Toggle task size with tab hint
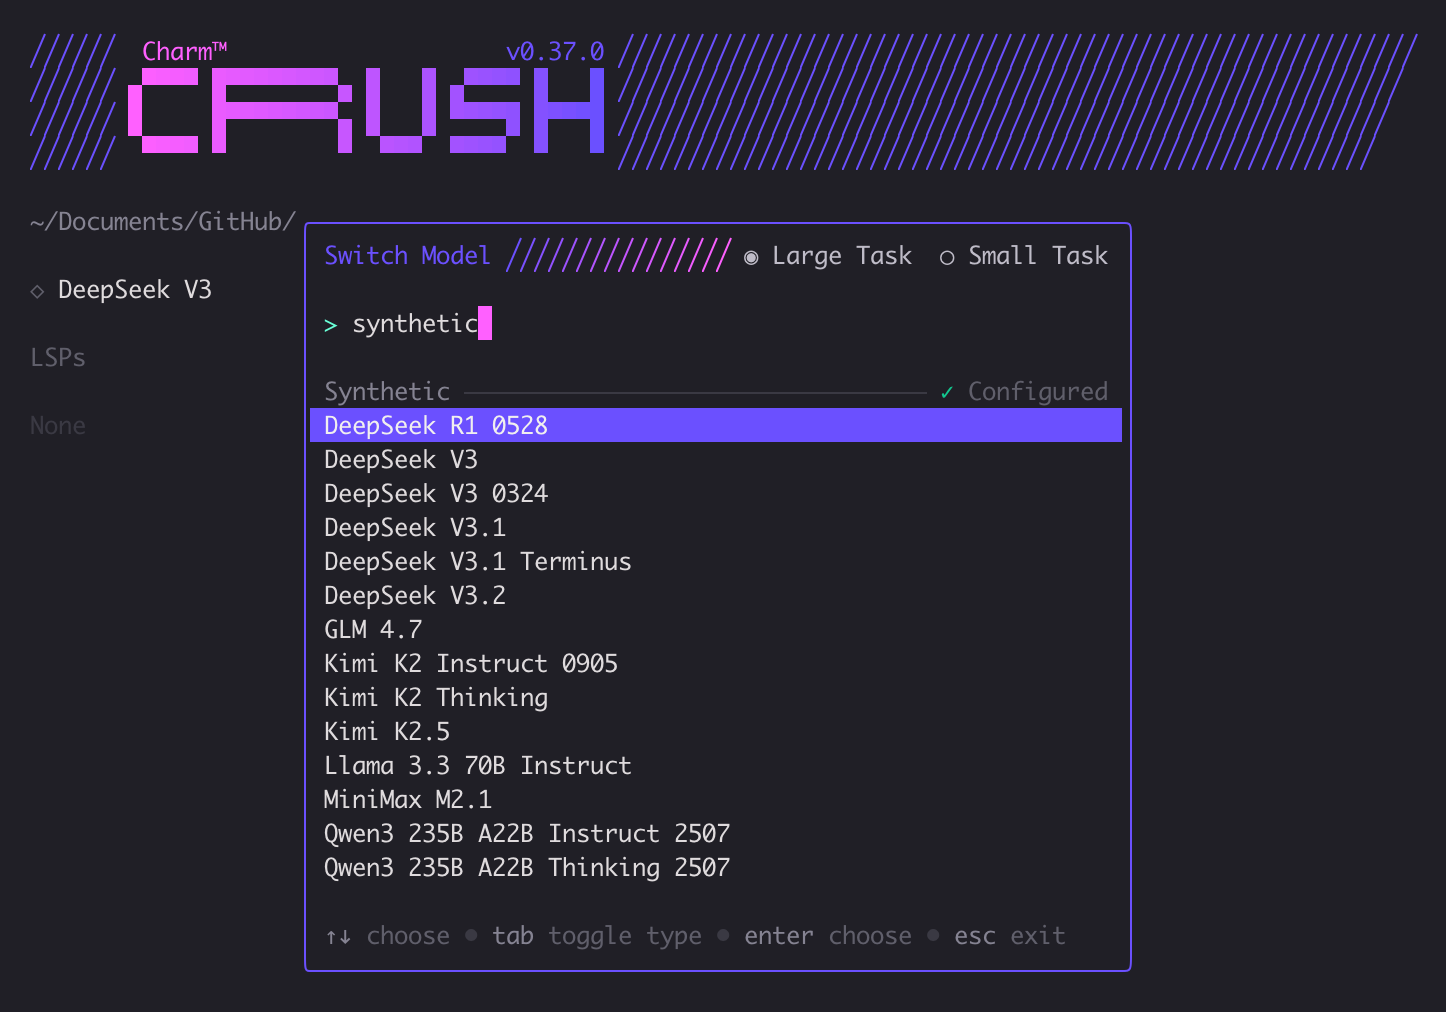1446x1012 pixels. pyautogui.click(x=513, y=935)
